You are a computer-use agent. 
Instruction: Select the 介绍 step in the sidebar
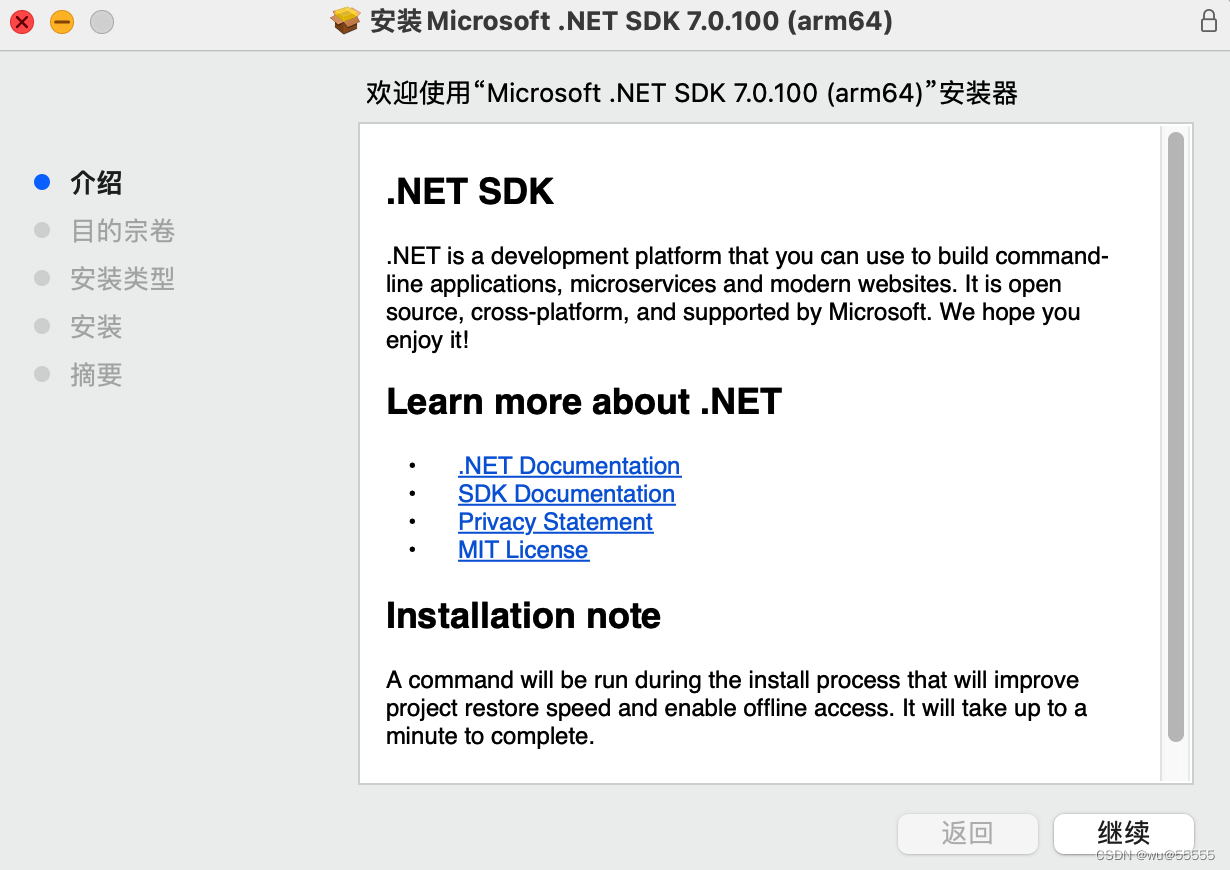click(97, 183)
